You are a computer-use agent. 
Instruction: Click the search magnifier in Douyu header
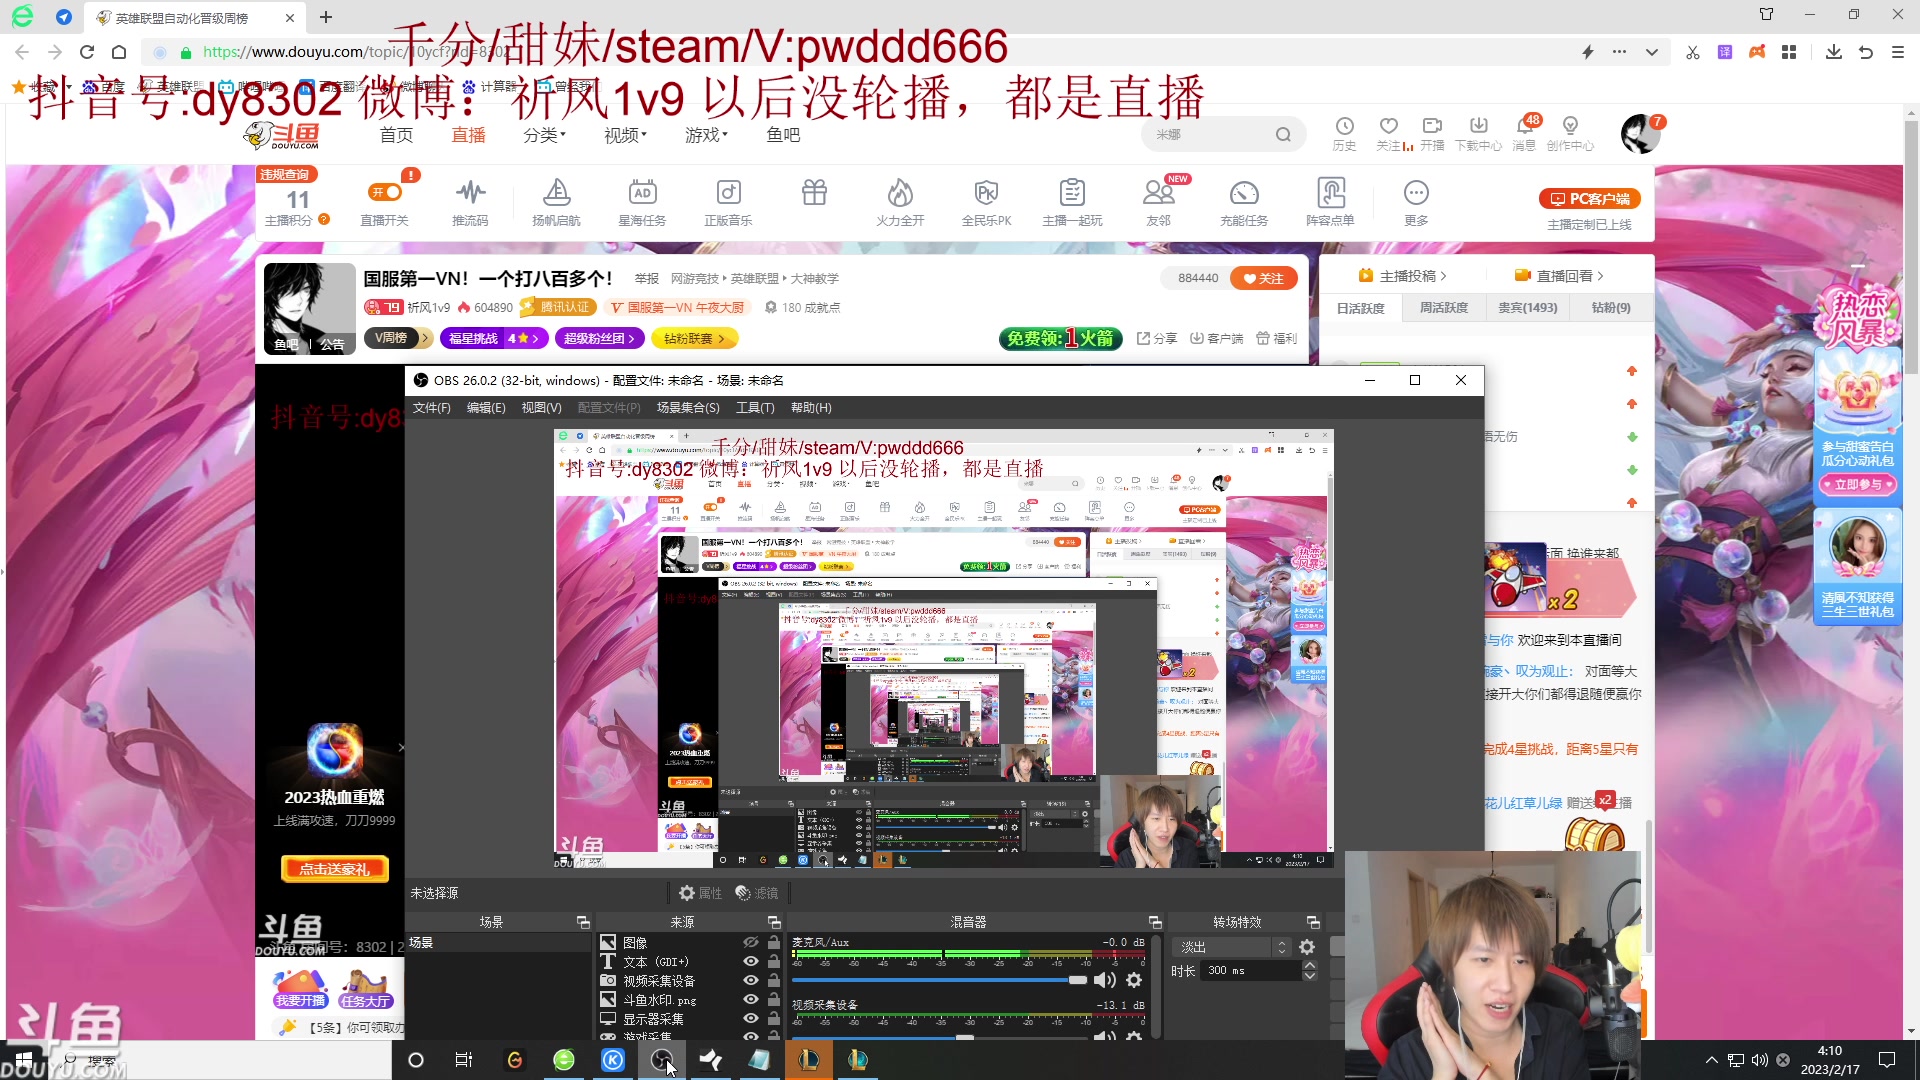tap(1283, 134)
